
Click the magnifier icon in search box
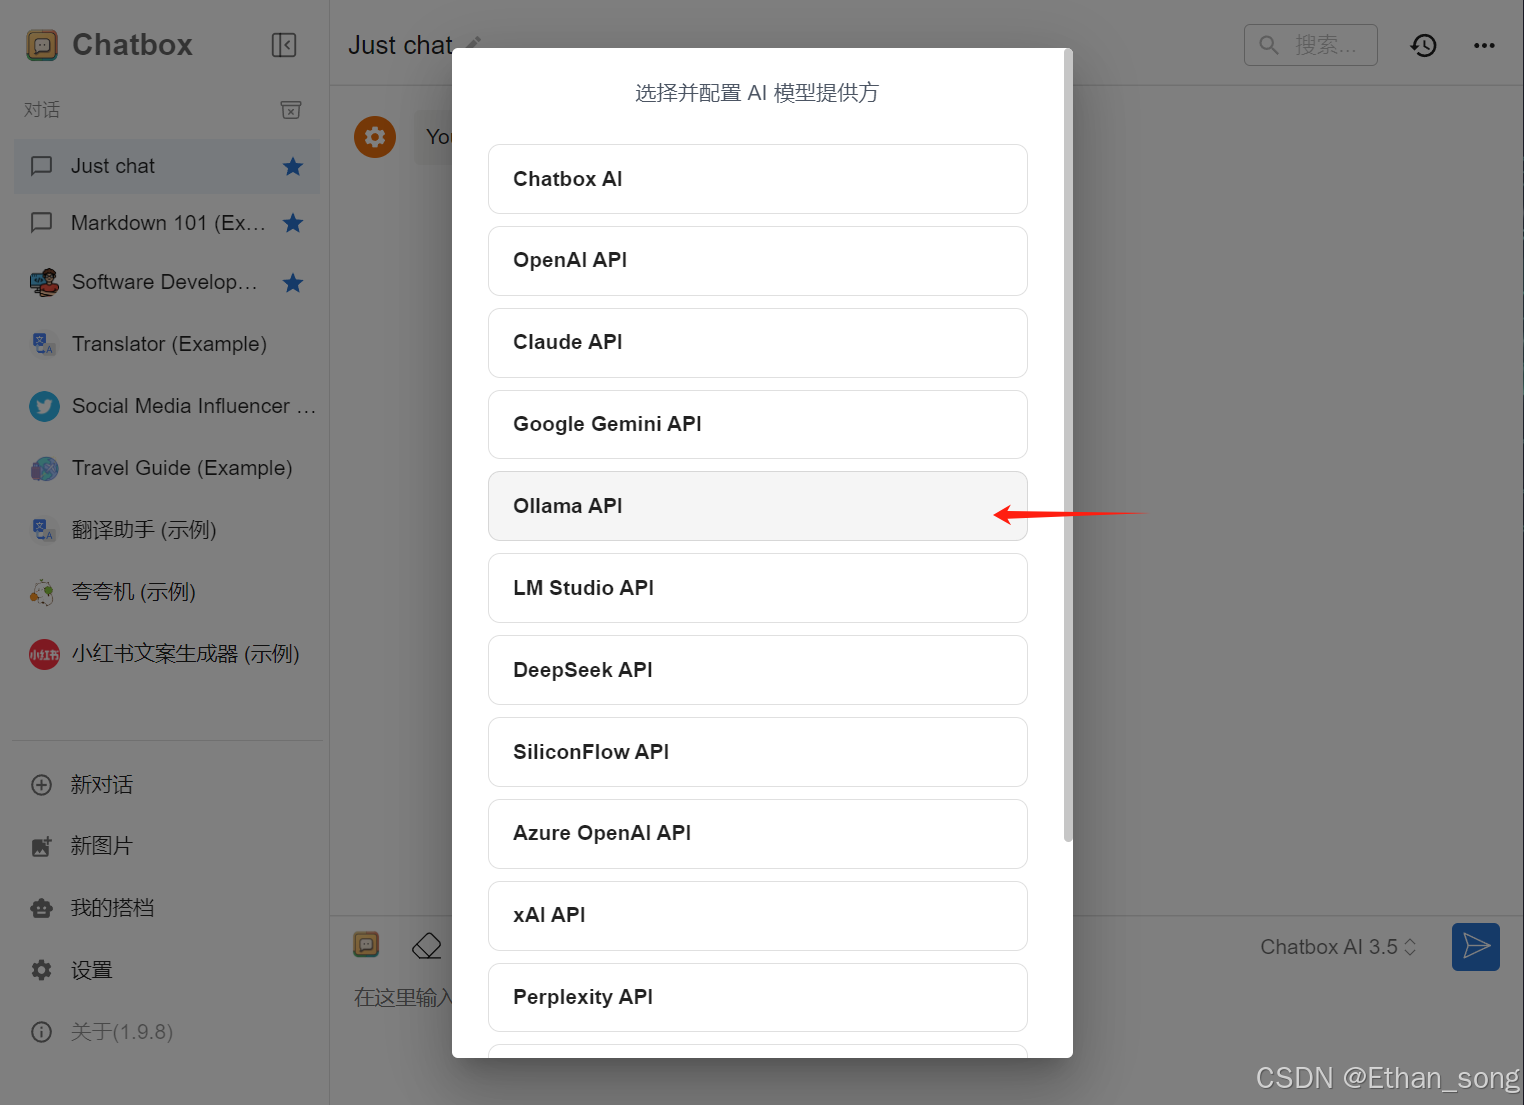pos(1269,45)
